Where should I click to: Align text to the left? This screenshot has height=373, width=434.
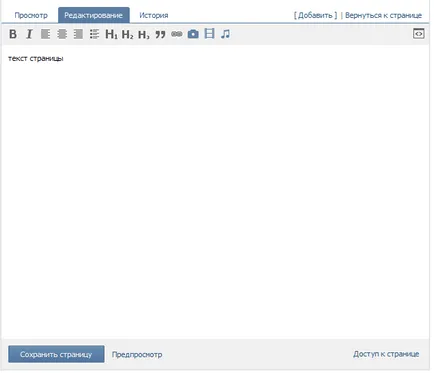tap(46, 34)
